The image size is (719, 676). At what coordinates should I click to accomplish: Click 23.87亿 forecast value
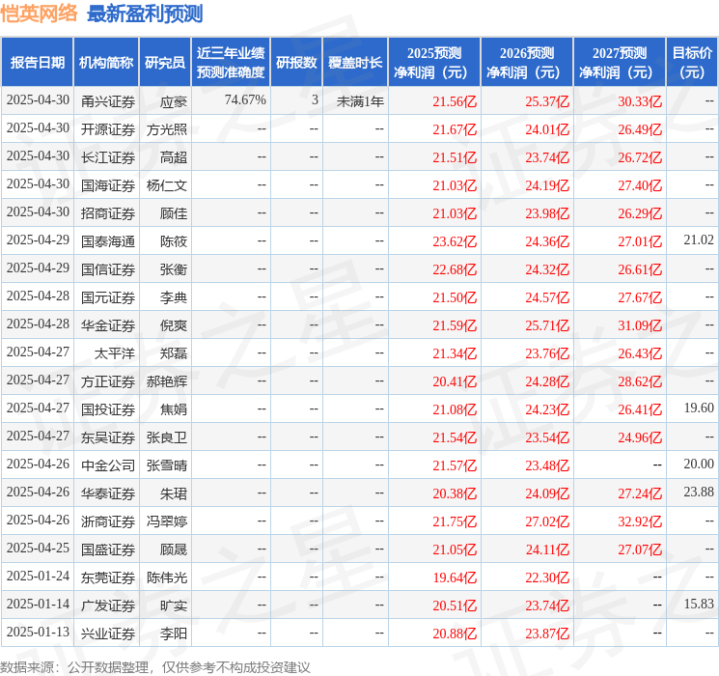coord(547,634)
